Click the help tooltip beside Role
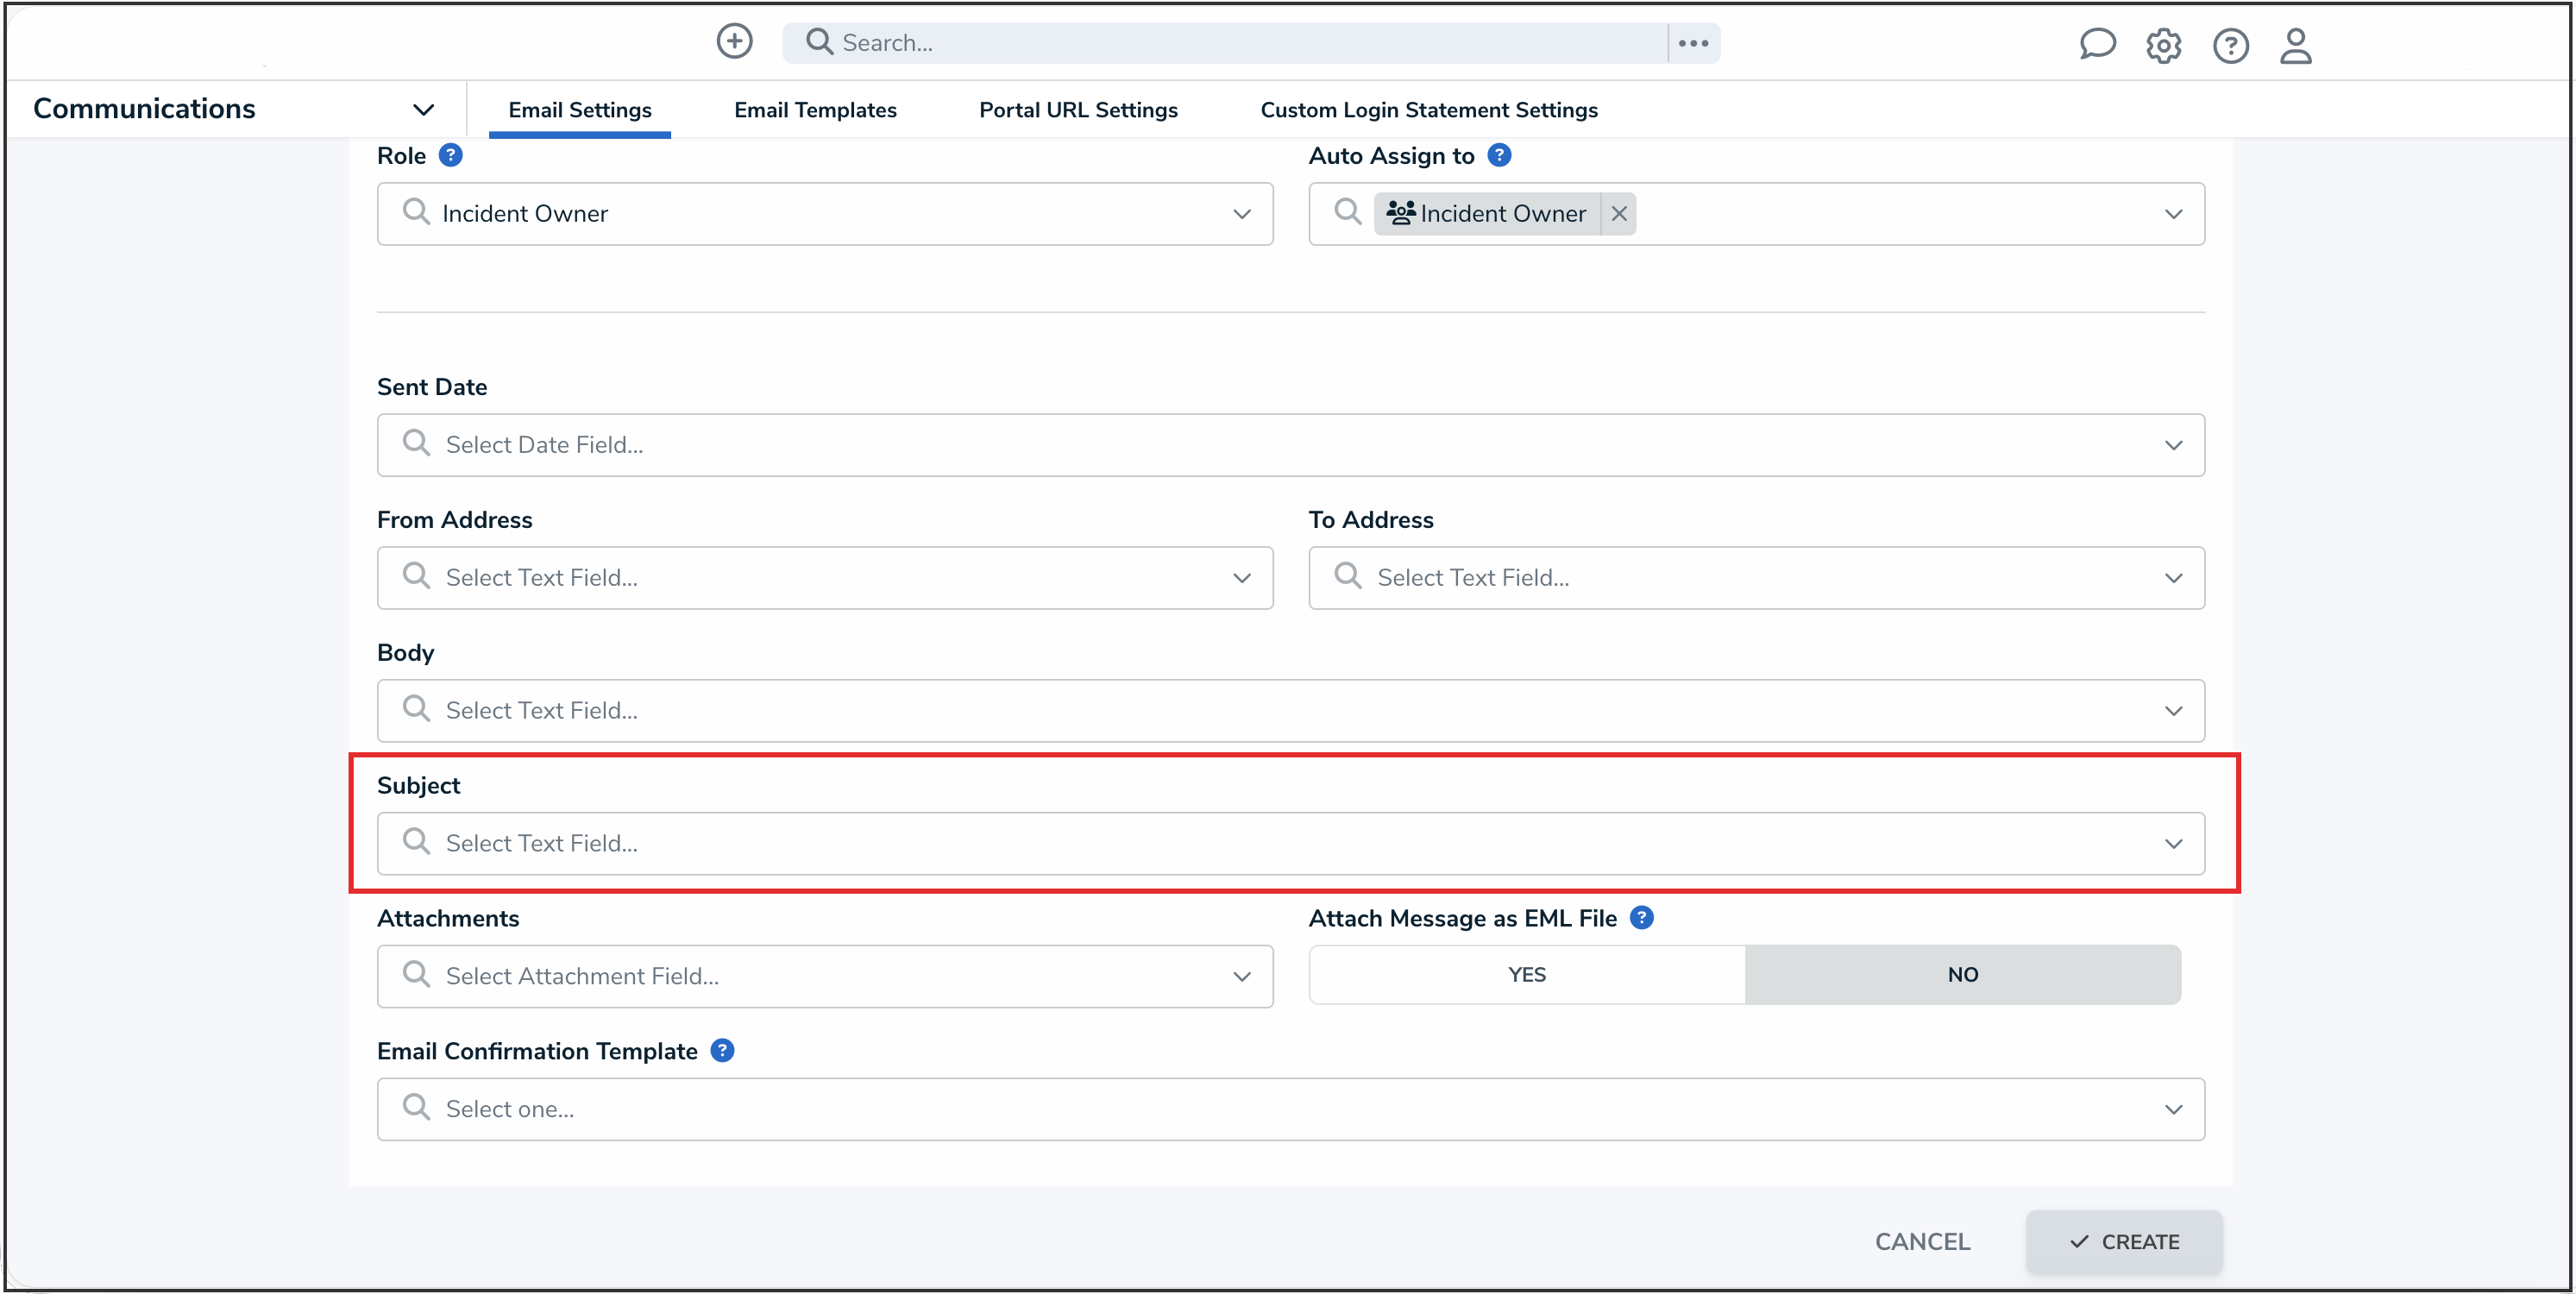Image resolution: width=2576 pixels, height=1294 pixels. pos(452,154)
